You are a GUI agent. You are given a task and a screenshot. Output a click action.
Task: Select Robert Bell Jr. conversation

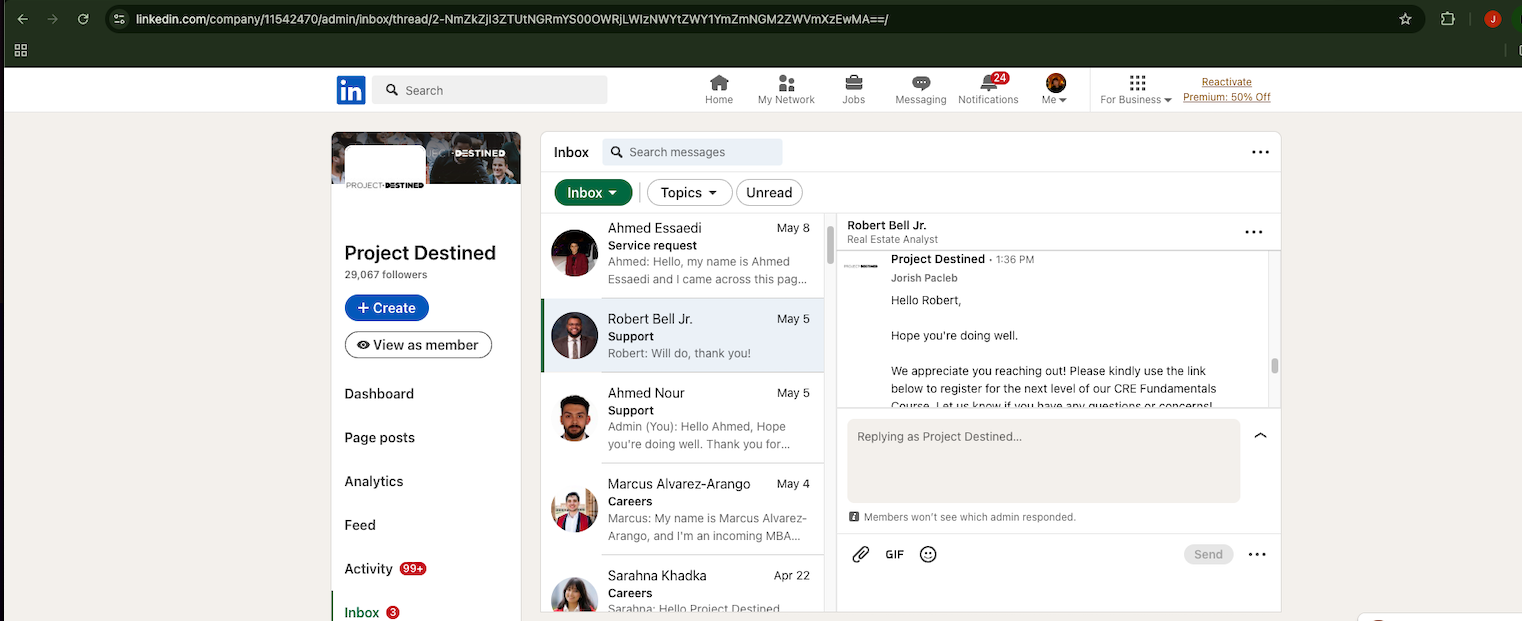pos(683,335)
